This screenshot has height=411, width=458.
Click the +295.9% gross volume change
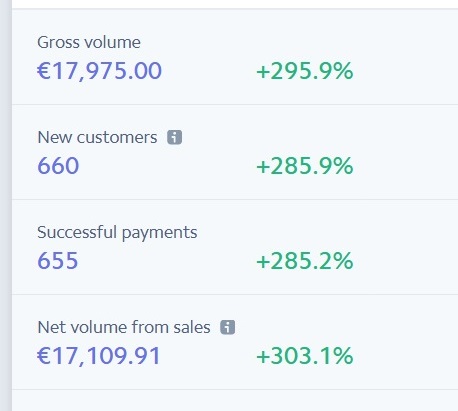click(305, 71)
